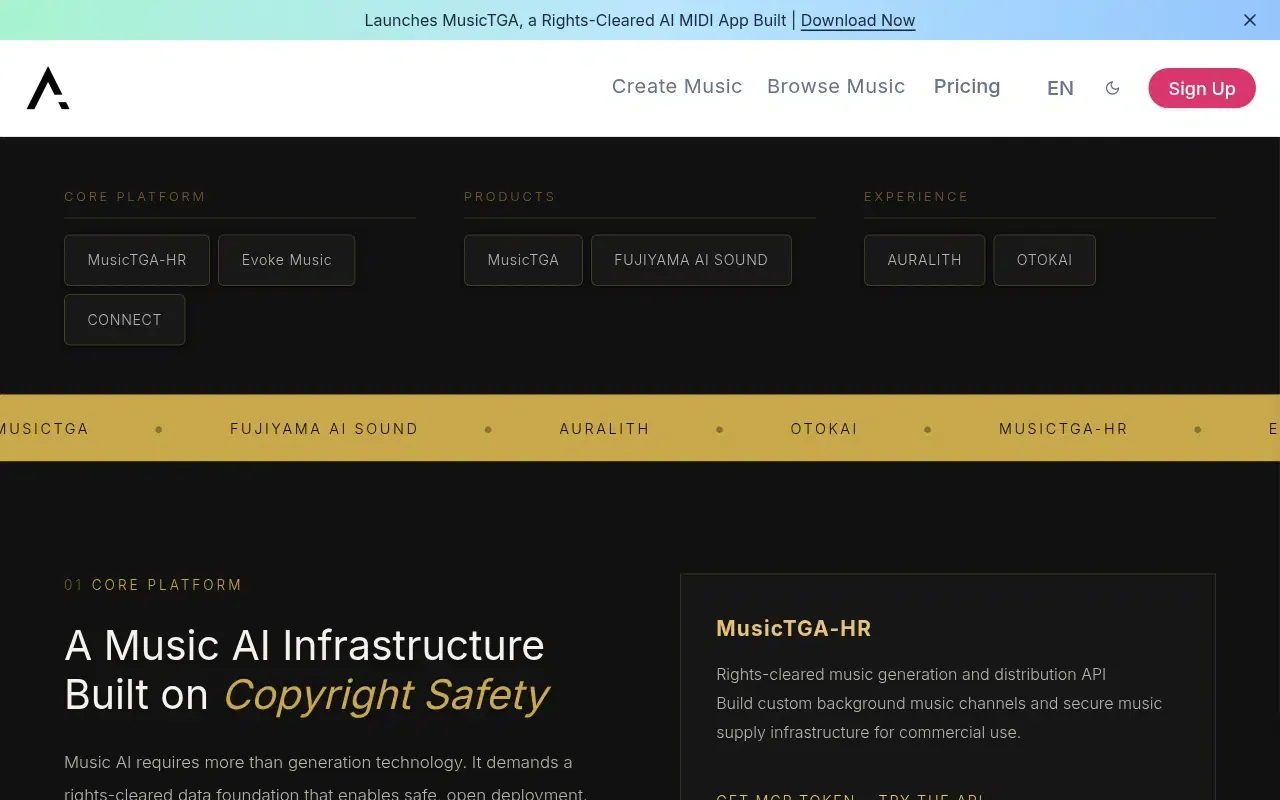Go to Browse Music
1280x800 pixels.
tap(836, 86)
